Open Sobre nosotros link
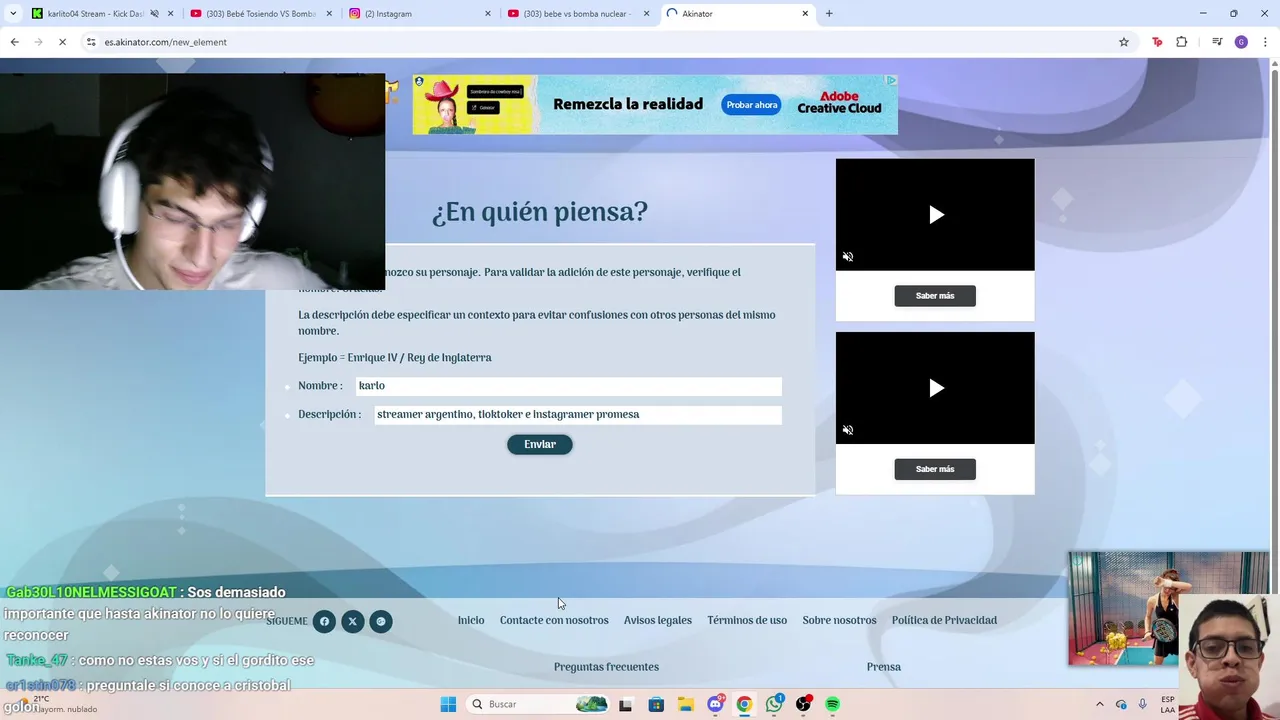The height and width of the screenshot is (720, 1280). pyautogui.click(x=839, y=620)
